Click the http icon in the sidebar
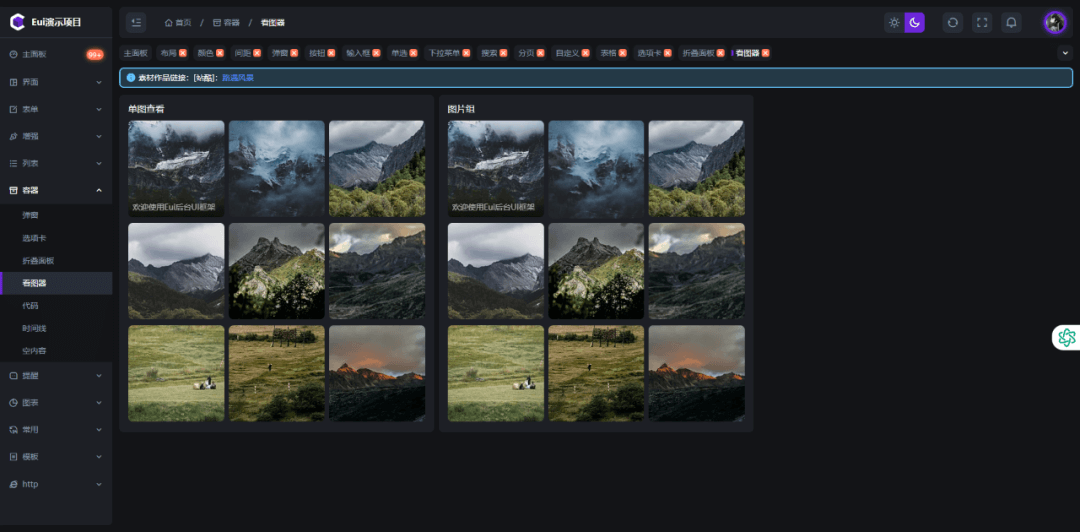Viewport: 1080px width, 532px height. 13,484
